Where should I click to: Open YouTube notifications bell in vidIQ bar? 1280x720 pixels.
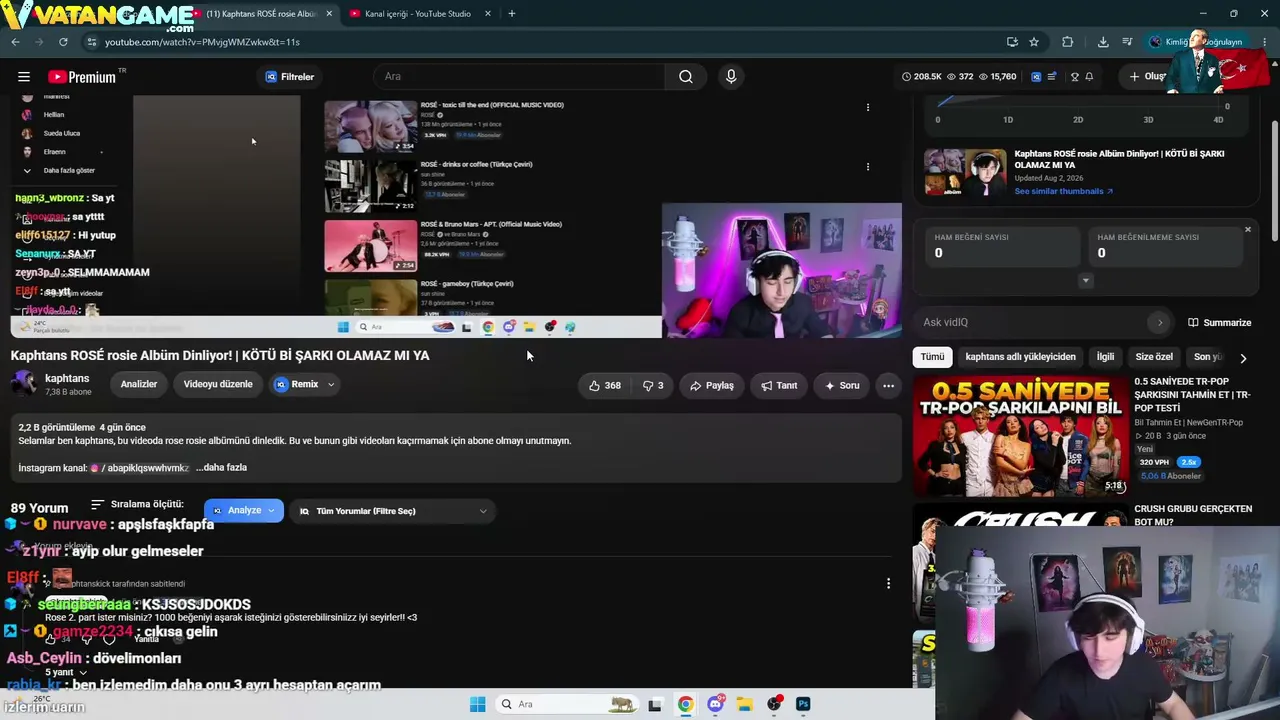click(1089, 77)
